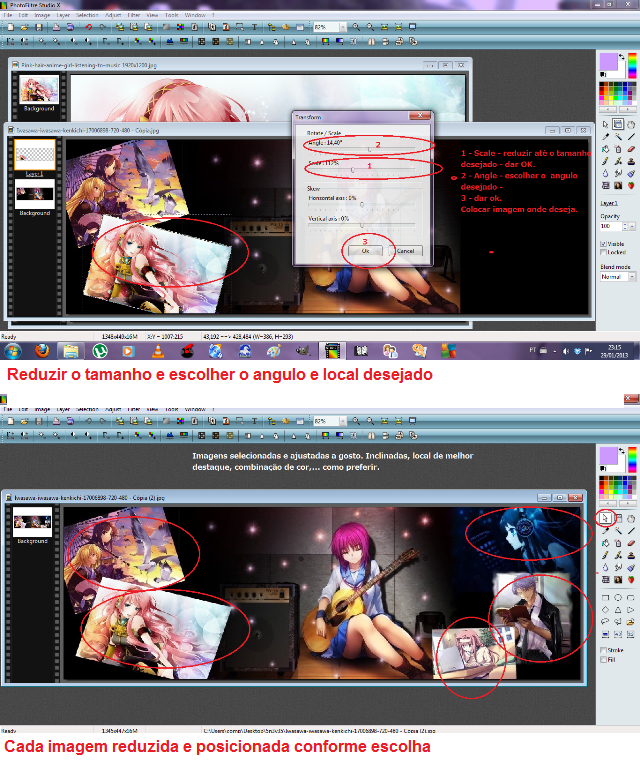This screenshot has height=772, width=640.
Task: Pick the strawberry Nozzle tool in upper tool palette
Action: click(631, 186)
